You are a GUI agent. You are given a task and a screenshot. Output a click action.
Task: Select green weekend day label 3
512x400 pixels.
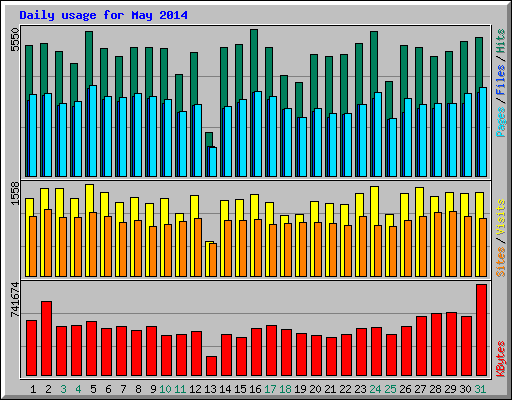pos(63,389)
